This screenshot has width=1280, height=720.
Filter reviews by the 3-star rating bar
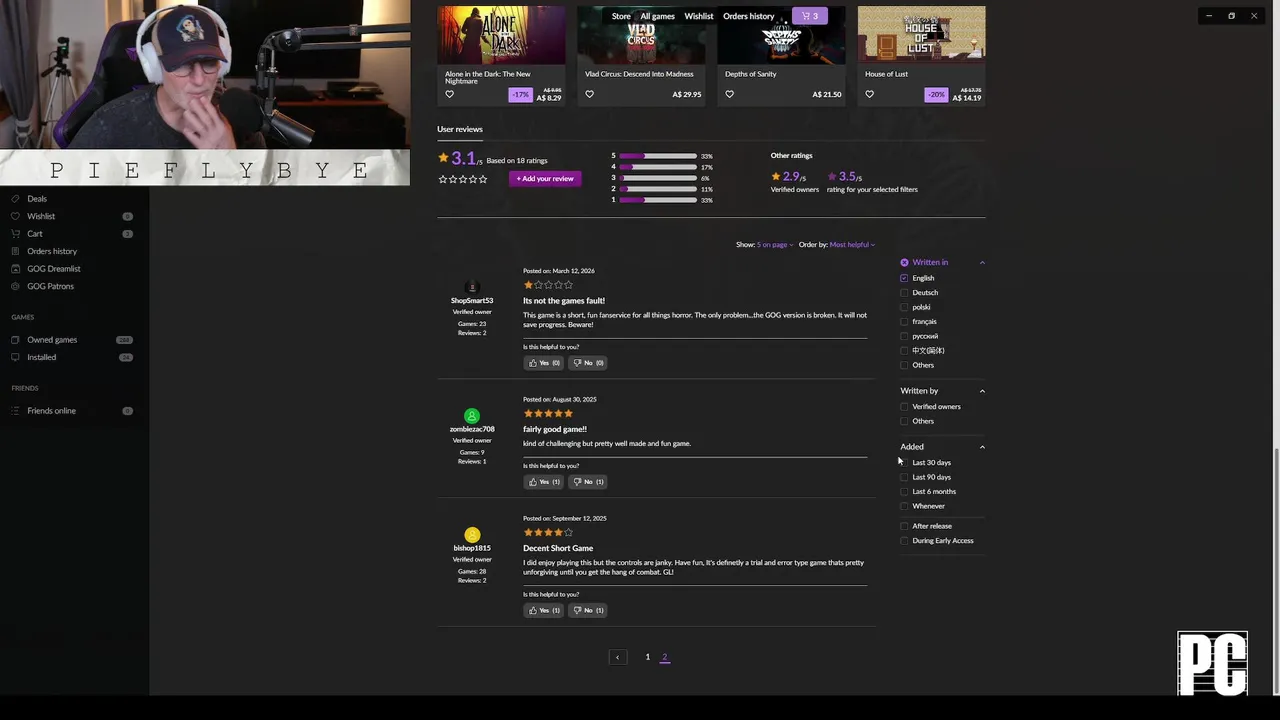click(x=658, y=178)
